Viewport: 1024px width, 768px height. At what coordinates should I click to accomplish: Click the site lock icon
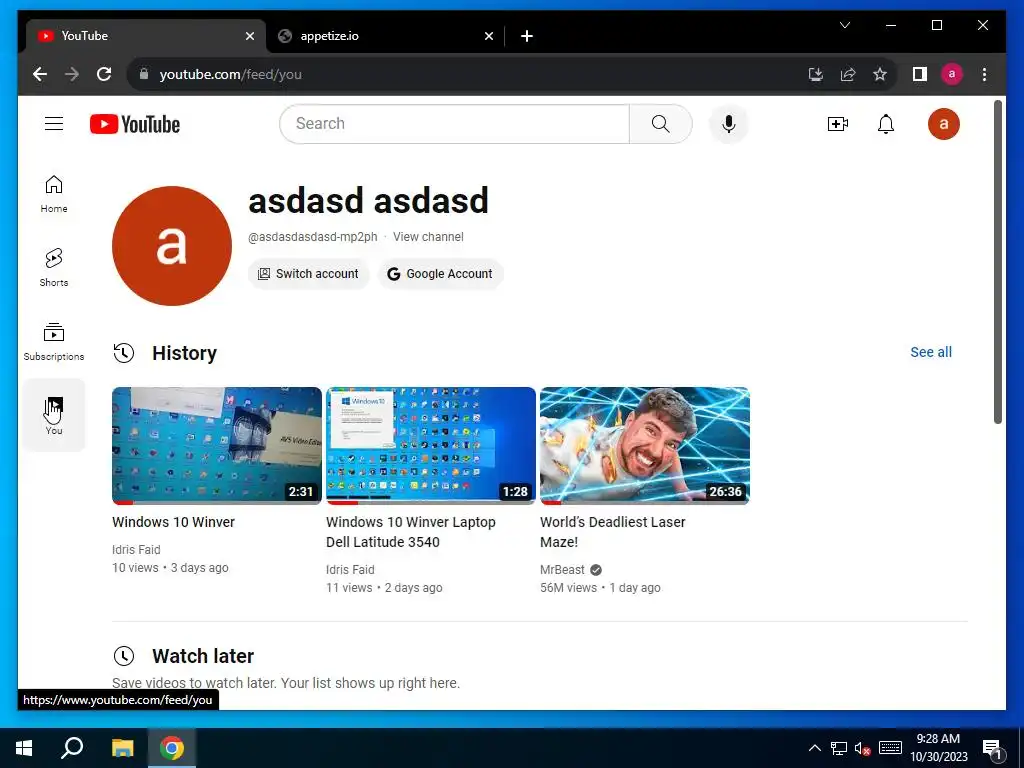tap(144, 74)
